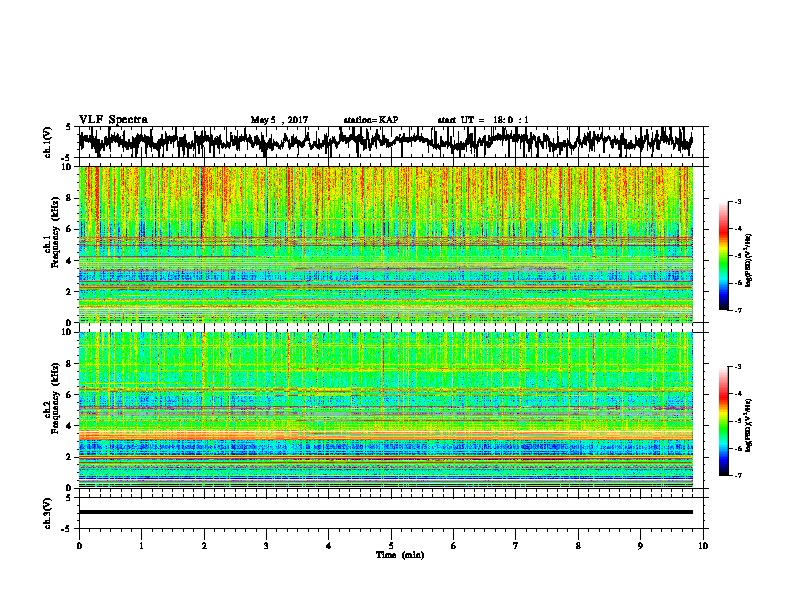
Task: Click the ch.2 frequency tick label '8'
Action: point(70,364)
